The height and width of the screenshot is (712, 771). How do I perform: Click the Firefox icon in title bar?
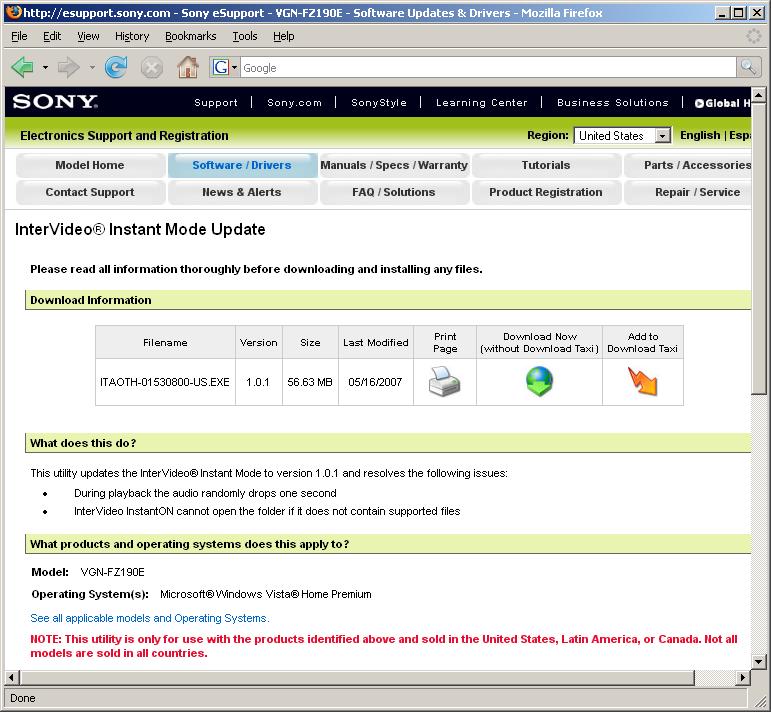[x=14, y=12]
